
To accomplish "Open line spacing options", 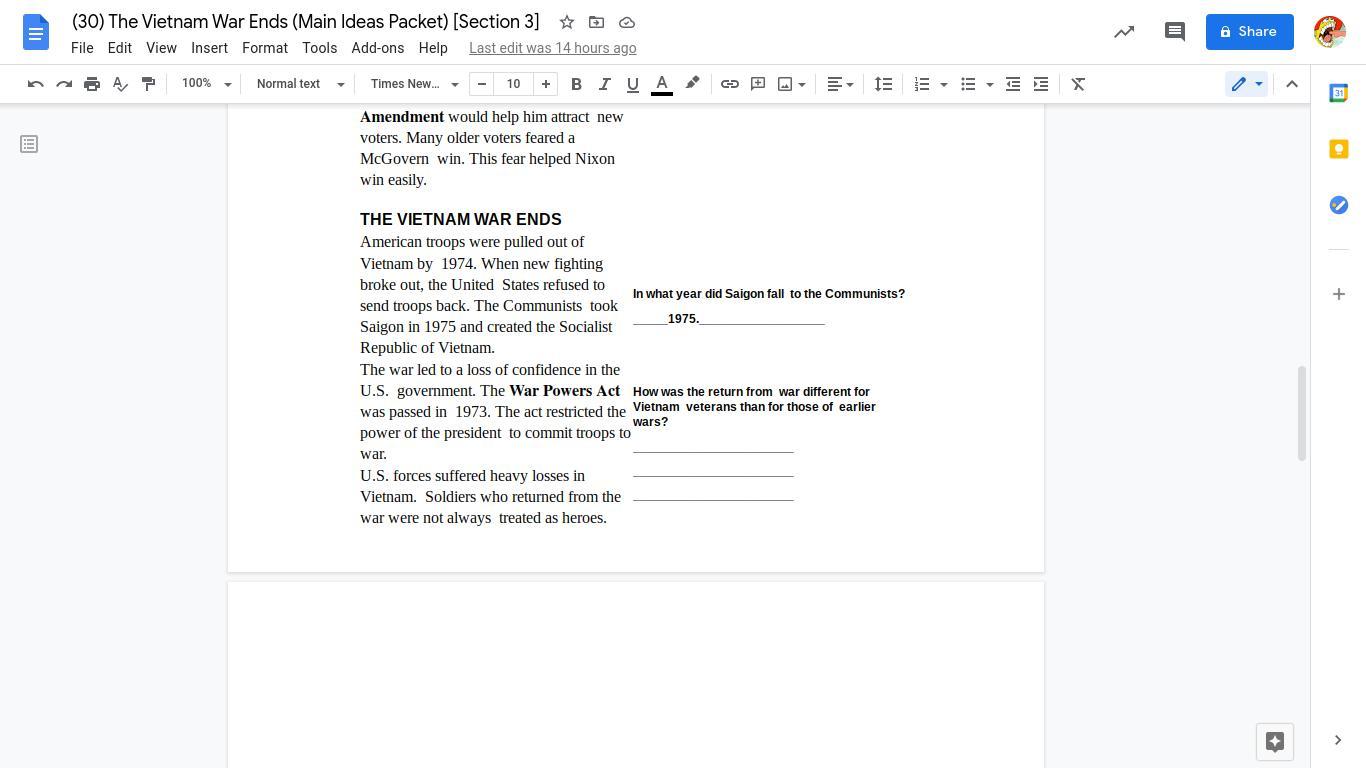I will tap(883, 84).
